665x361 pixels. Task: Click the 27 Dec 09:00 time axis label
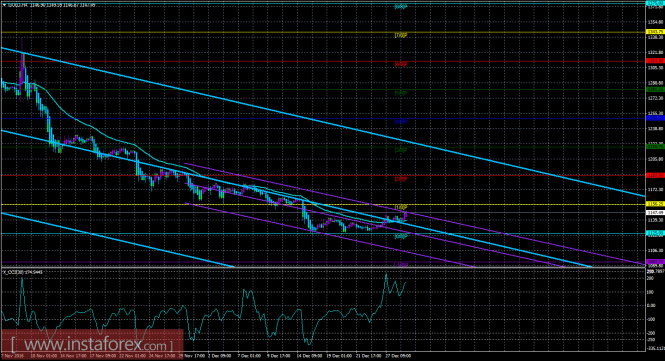click(x=399, y=356)
